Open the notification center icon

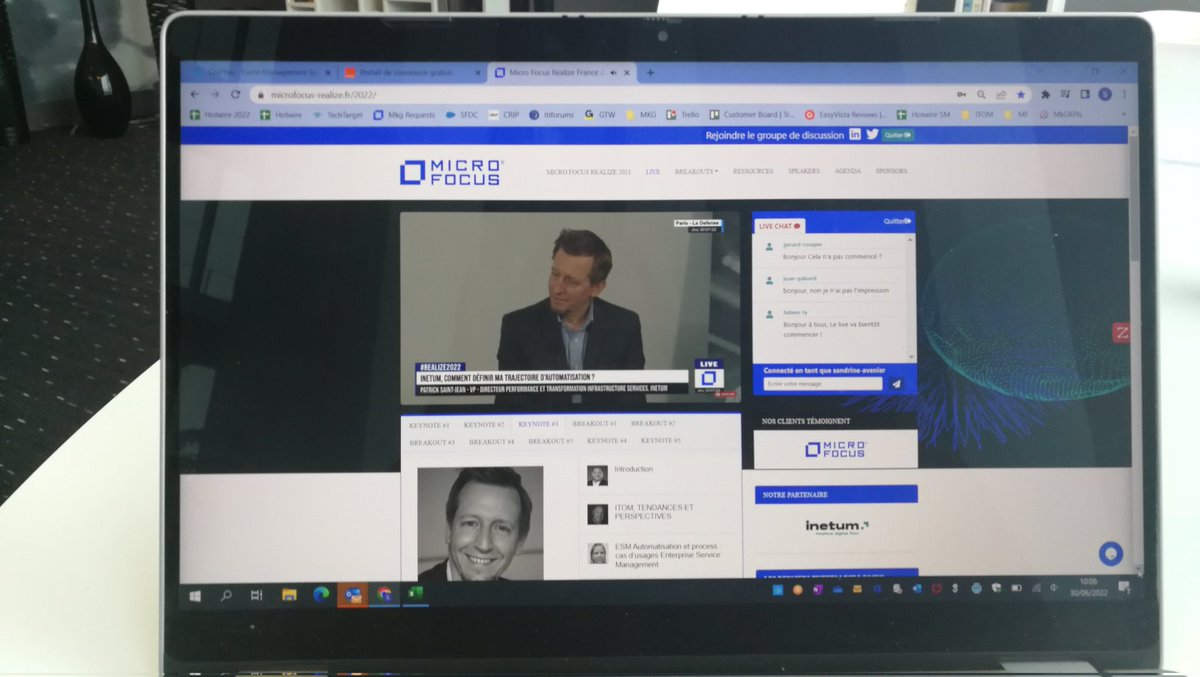[x=1124, y=587]
